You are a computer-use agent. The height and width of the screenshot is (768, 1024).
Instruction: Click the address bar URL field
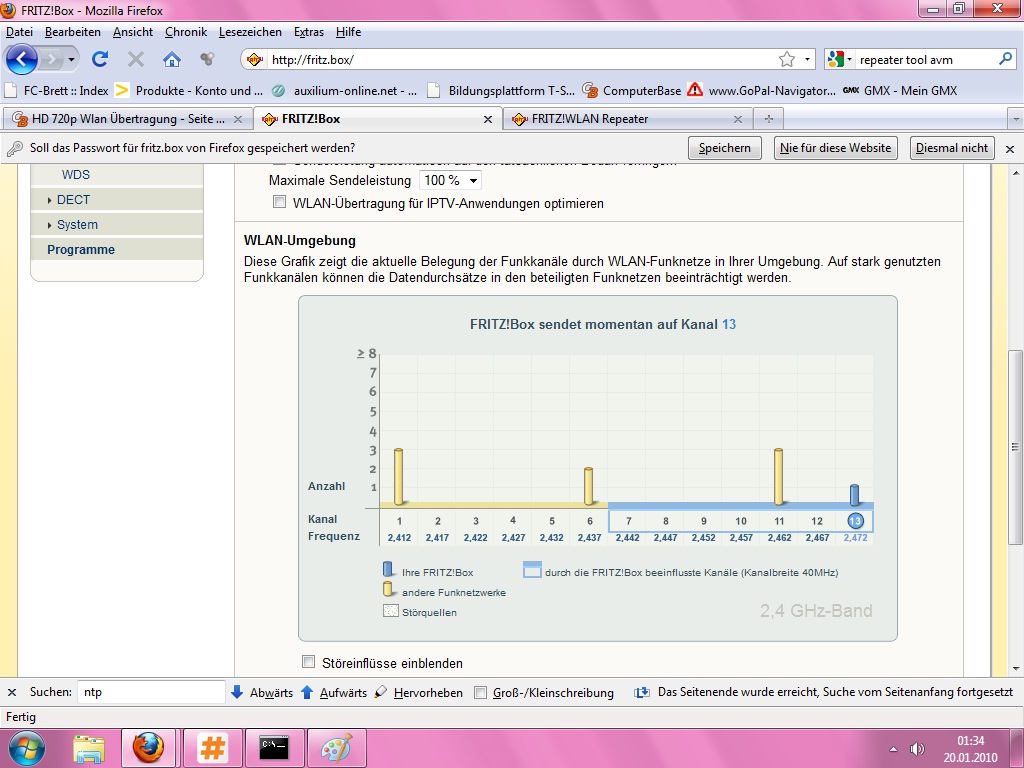522,59
